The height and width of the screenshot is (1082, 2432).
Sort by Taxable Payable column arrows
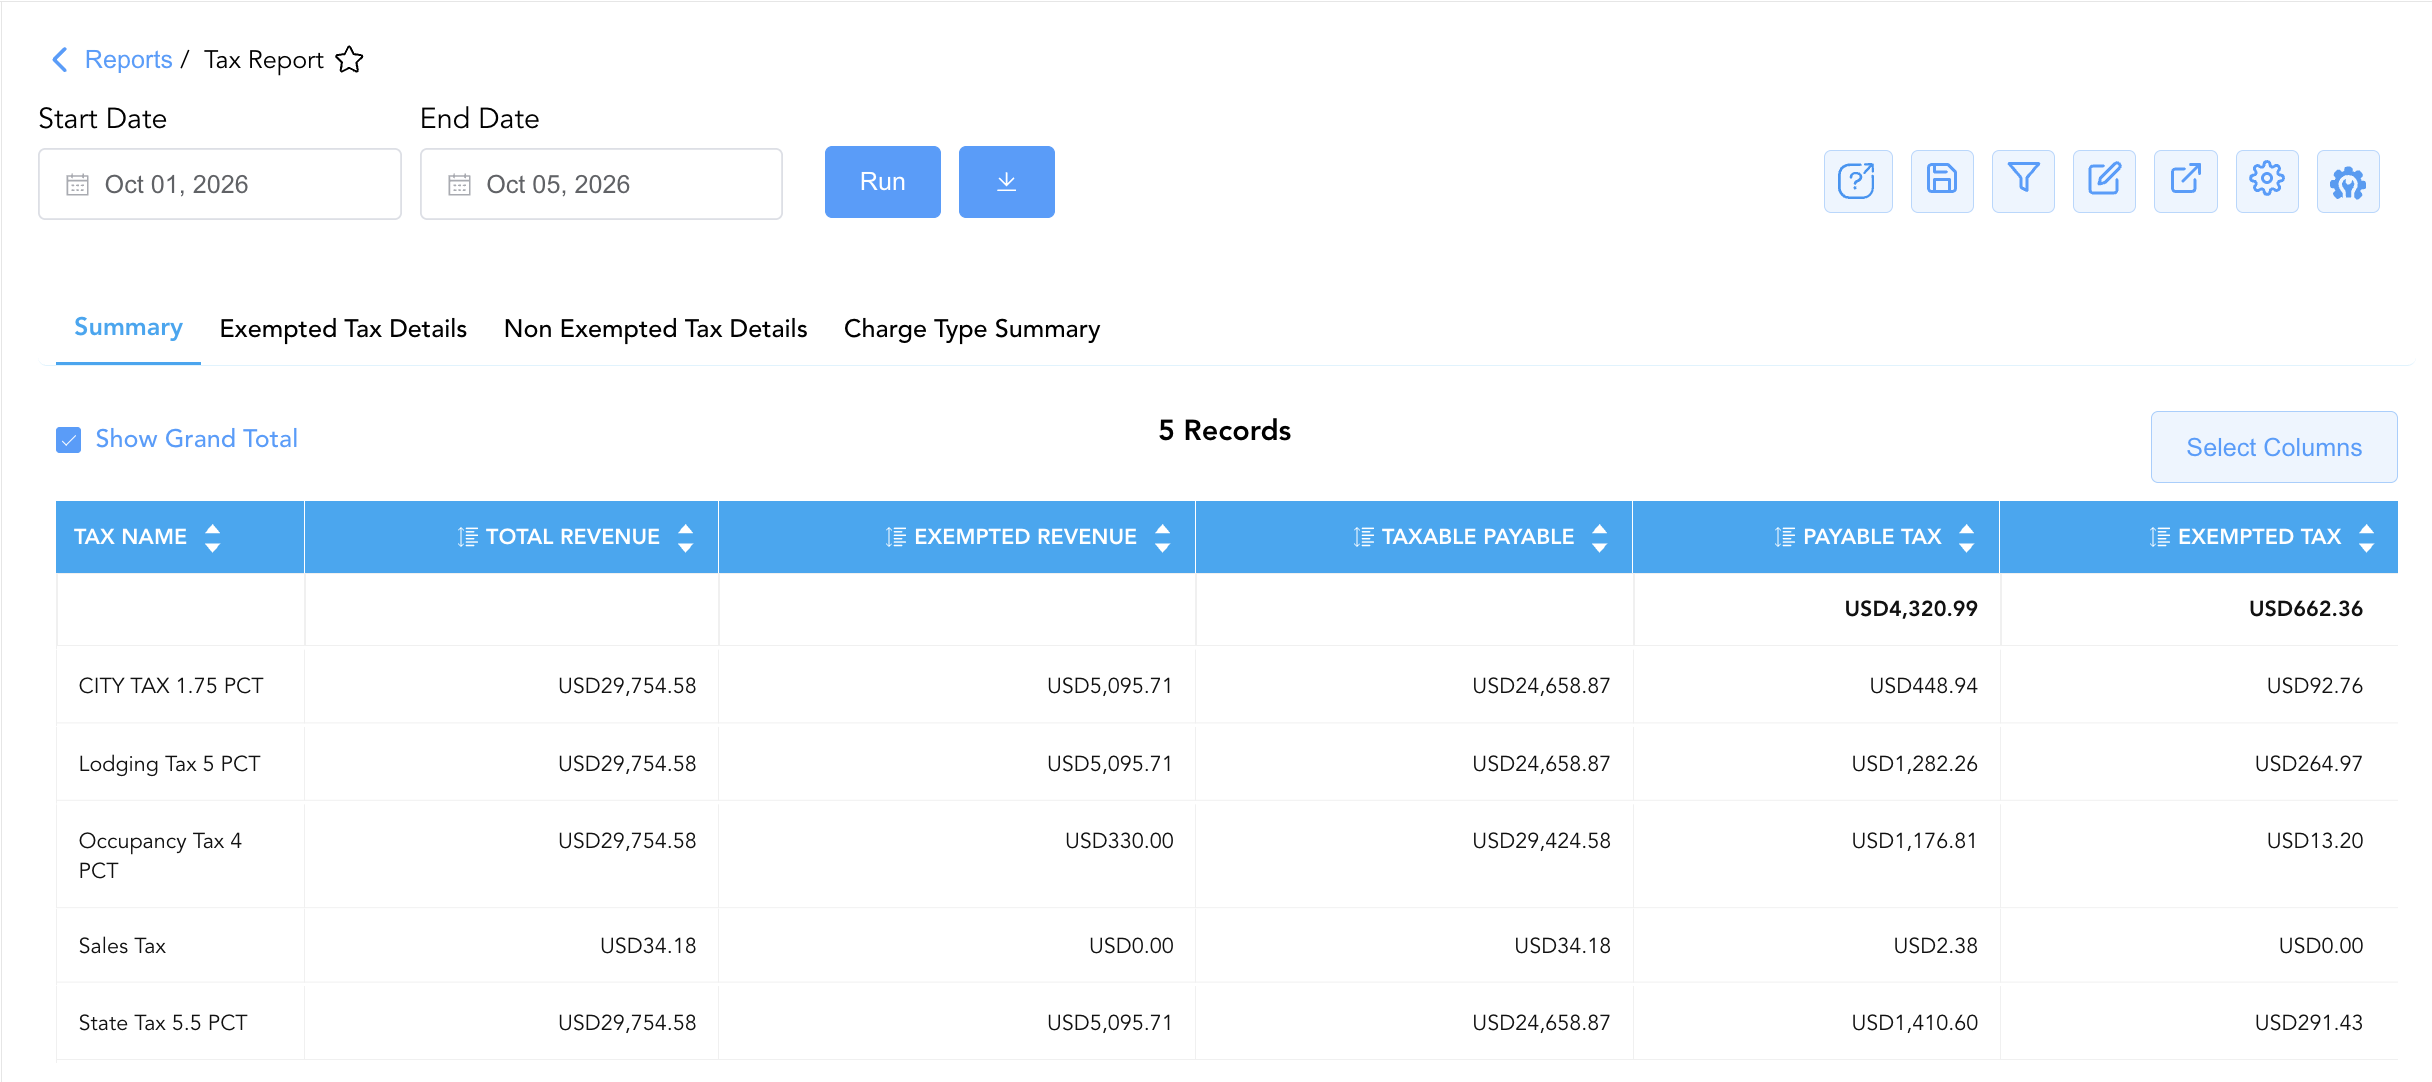(x=1599, y=538)
